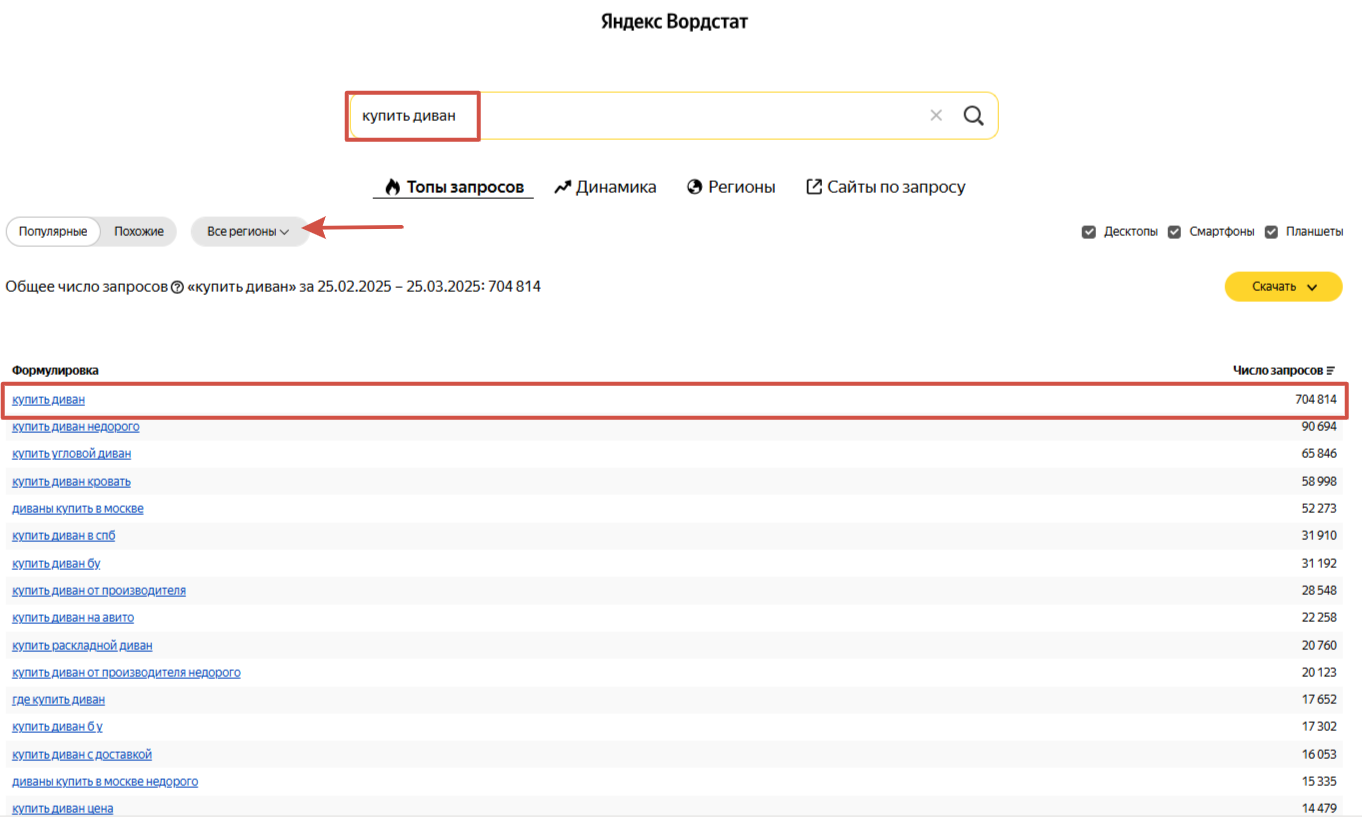Toggle the Смартфоны checkbox
The height and width of the screenshot is (820, 1362).
tap(1174, 232)
